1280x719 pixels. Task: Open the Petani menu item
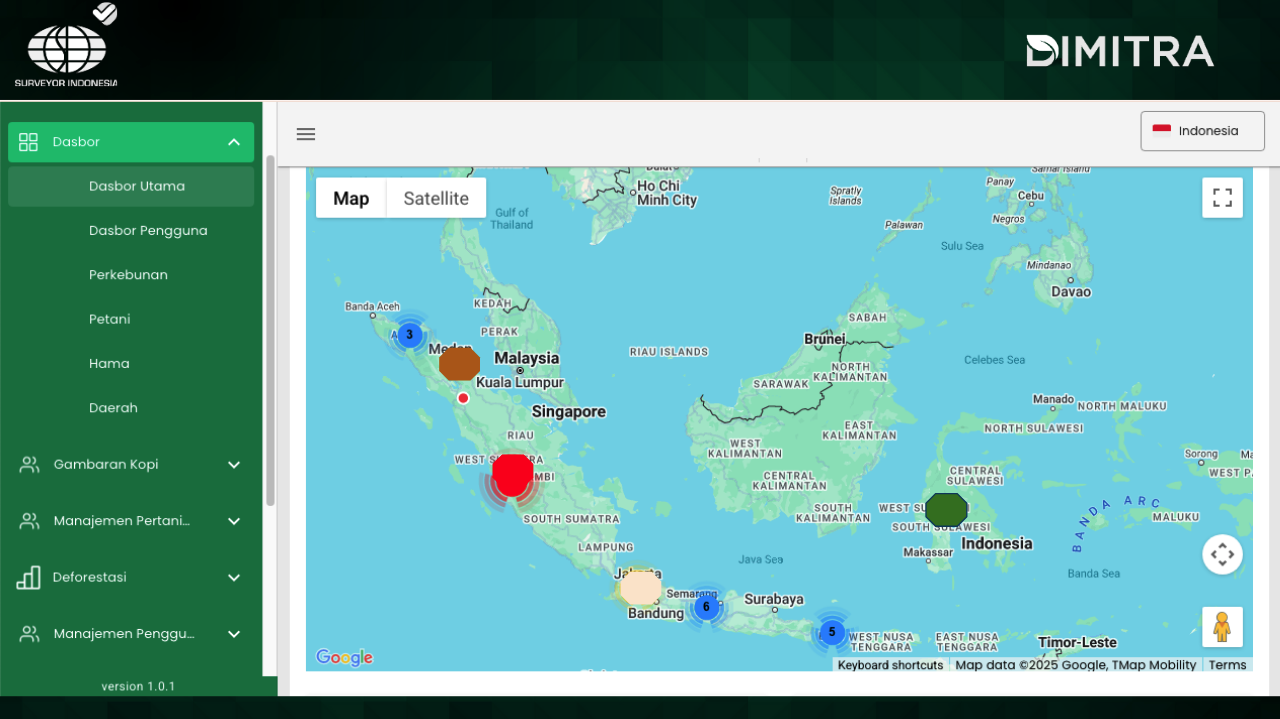(x=109, y=318)
